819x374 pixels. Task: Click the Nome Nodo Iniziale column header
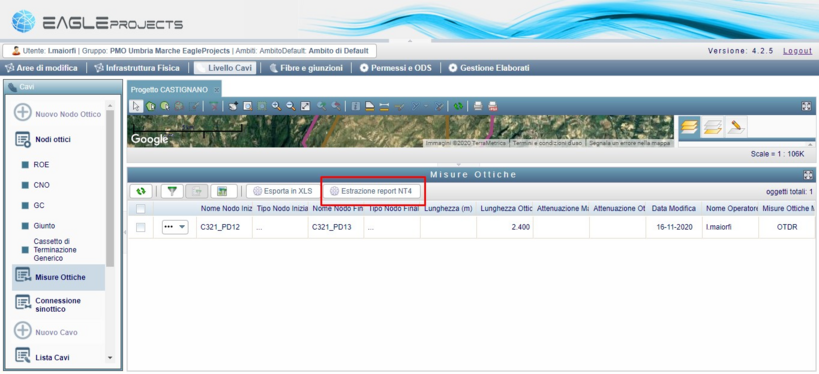tap(224, 208)
